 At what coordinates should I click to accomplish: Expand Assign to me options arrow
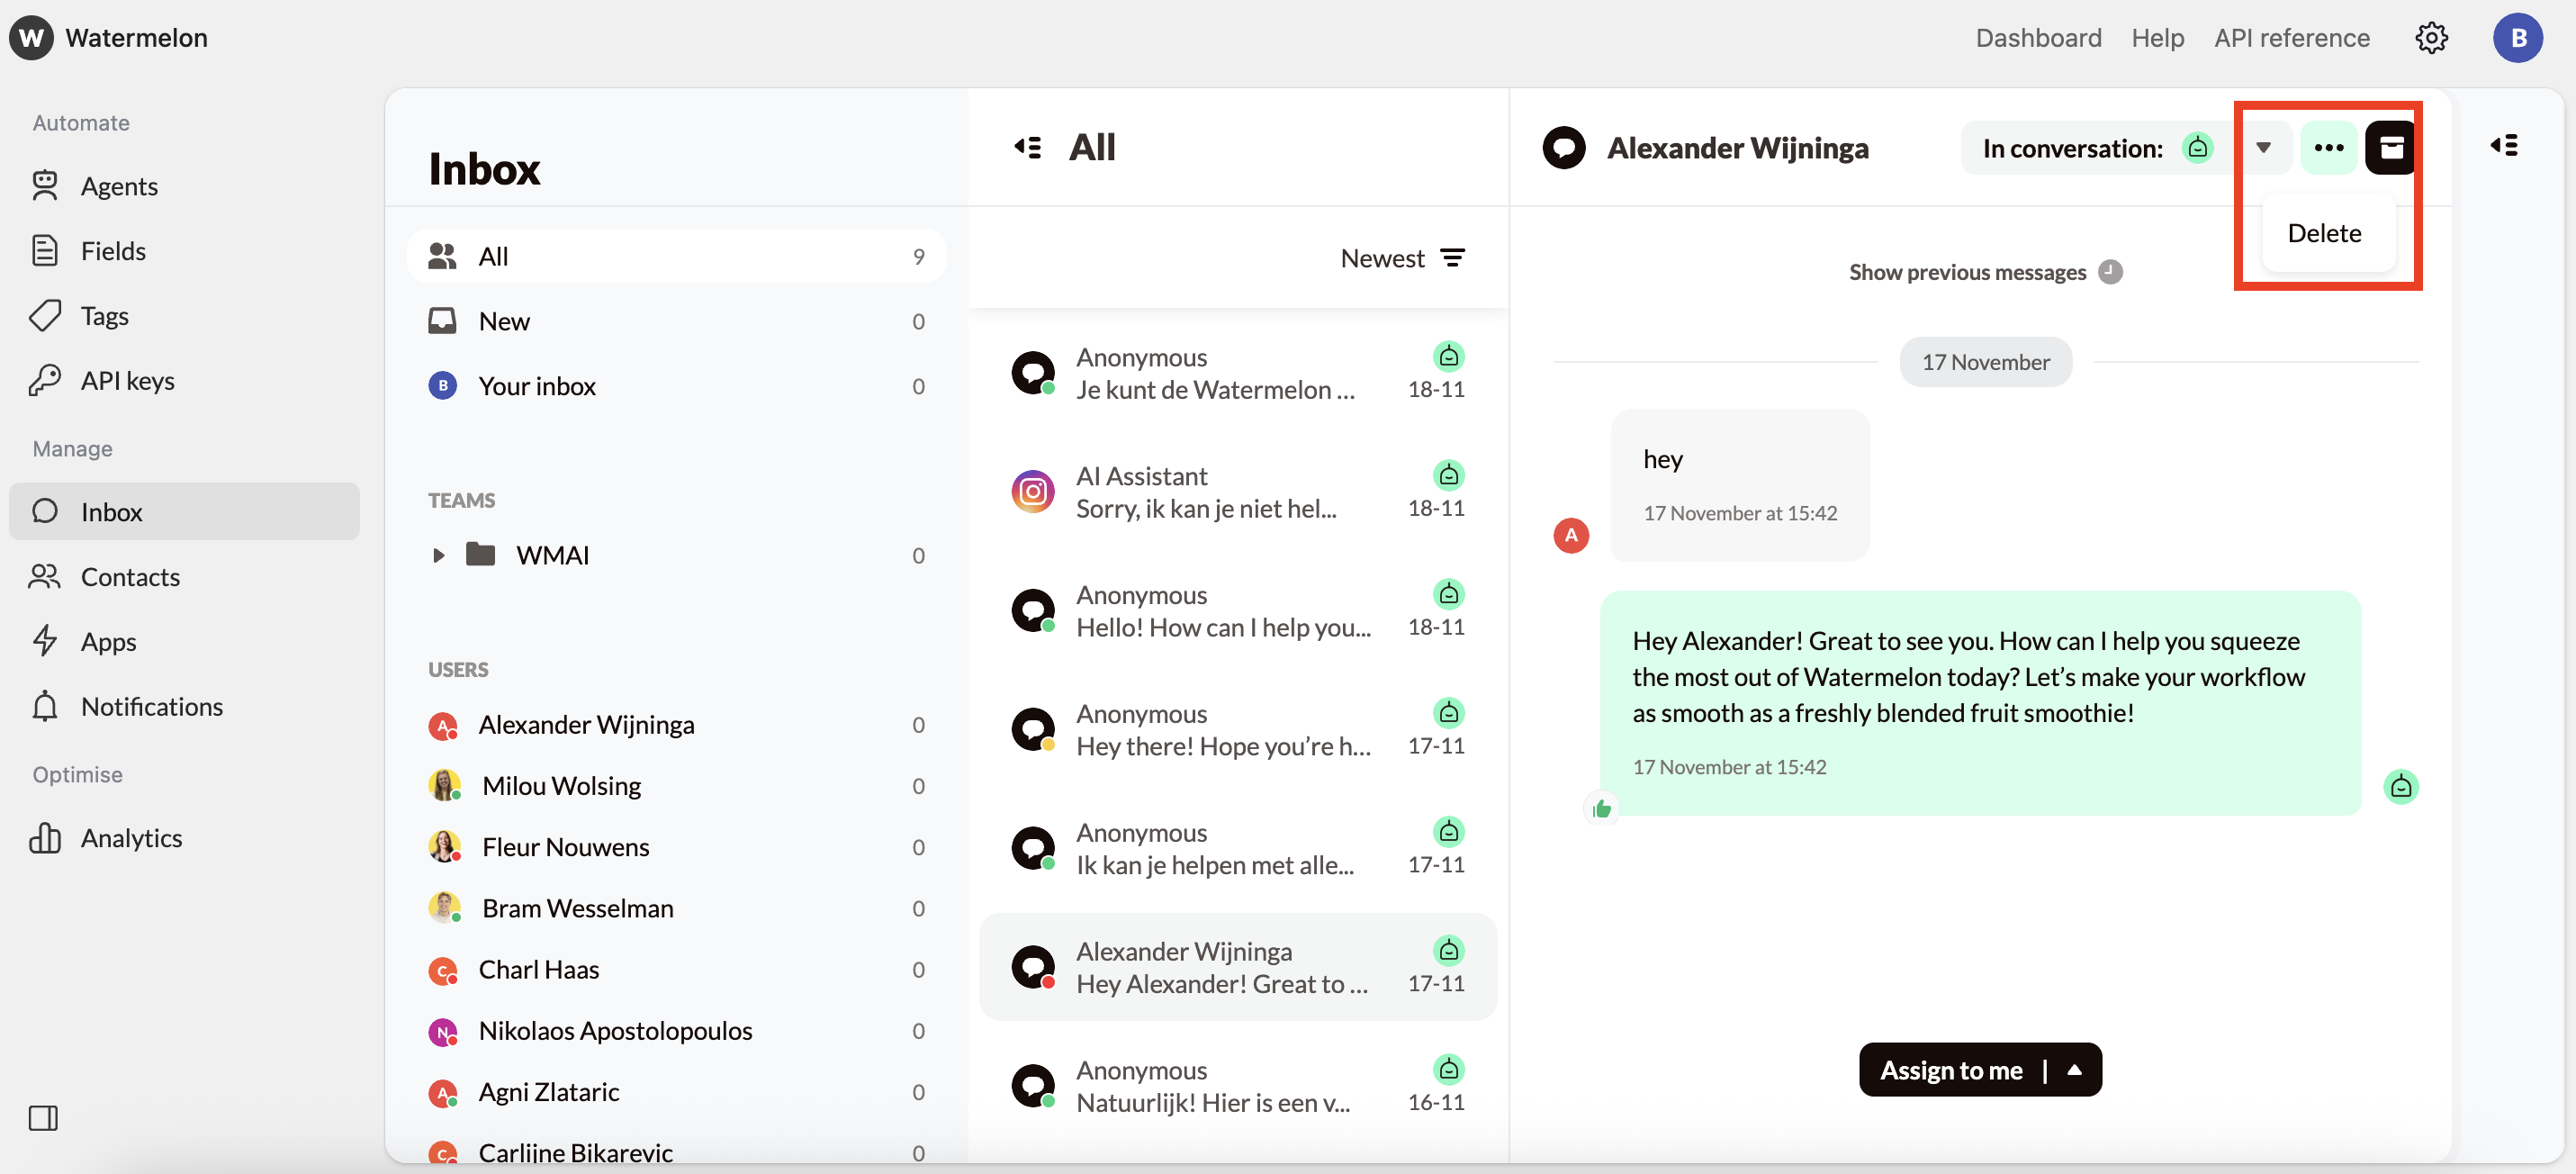pyautogui.click(x=2075, y=1070)
